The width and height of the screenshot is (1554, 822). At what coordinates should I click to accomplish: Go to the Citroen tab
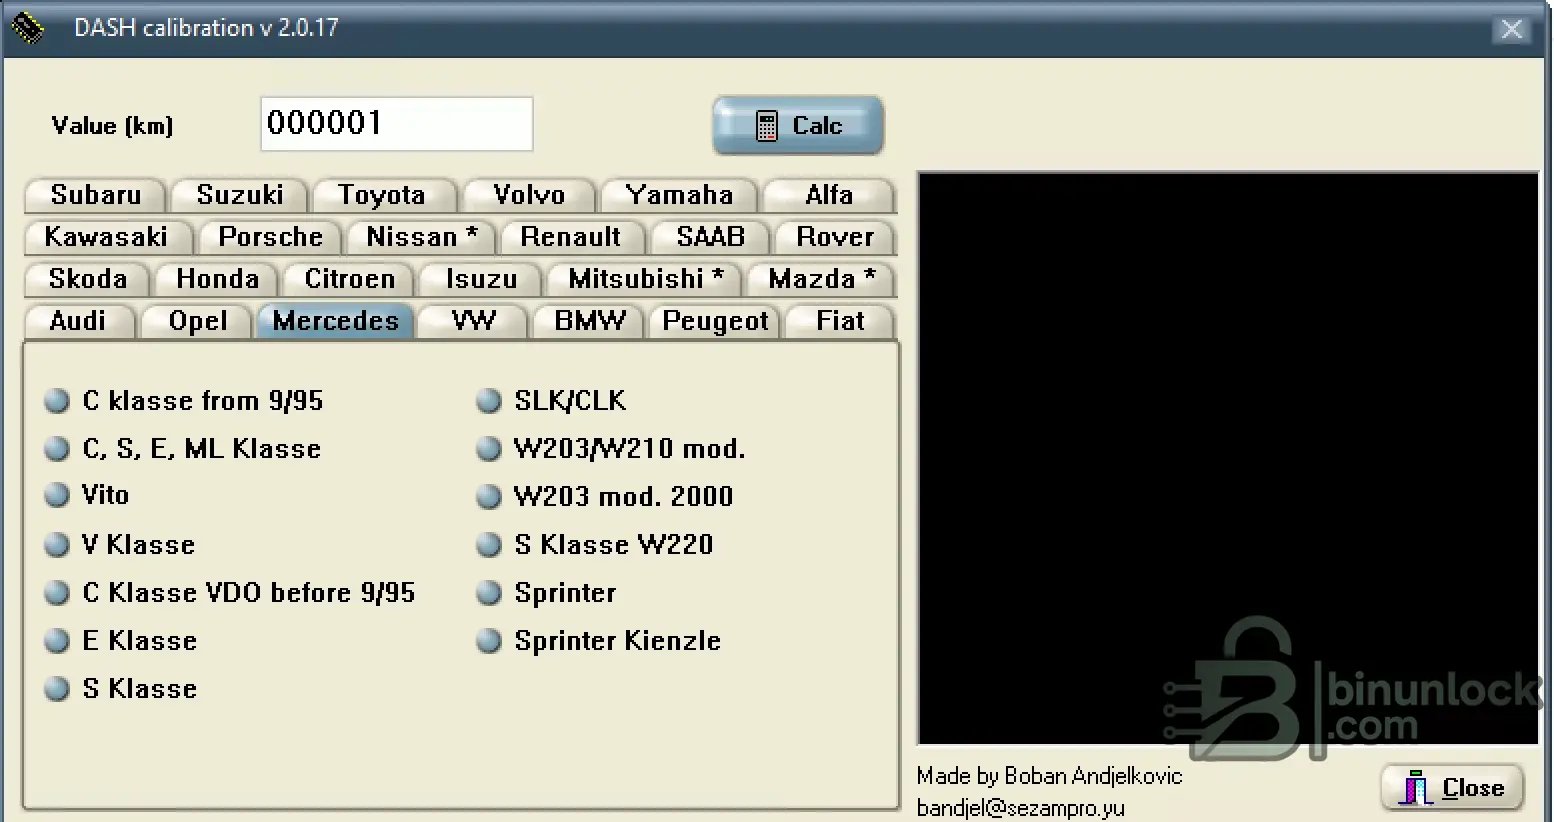350,279
